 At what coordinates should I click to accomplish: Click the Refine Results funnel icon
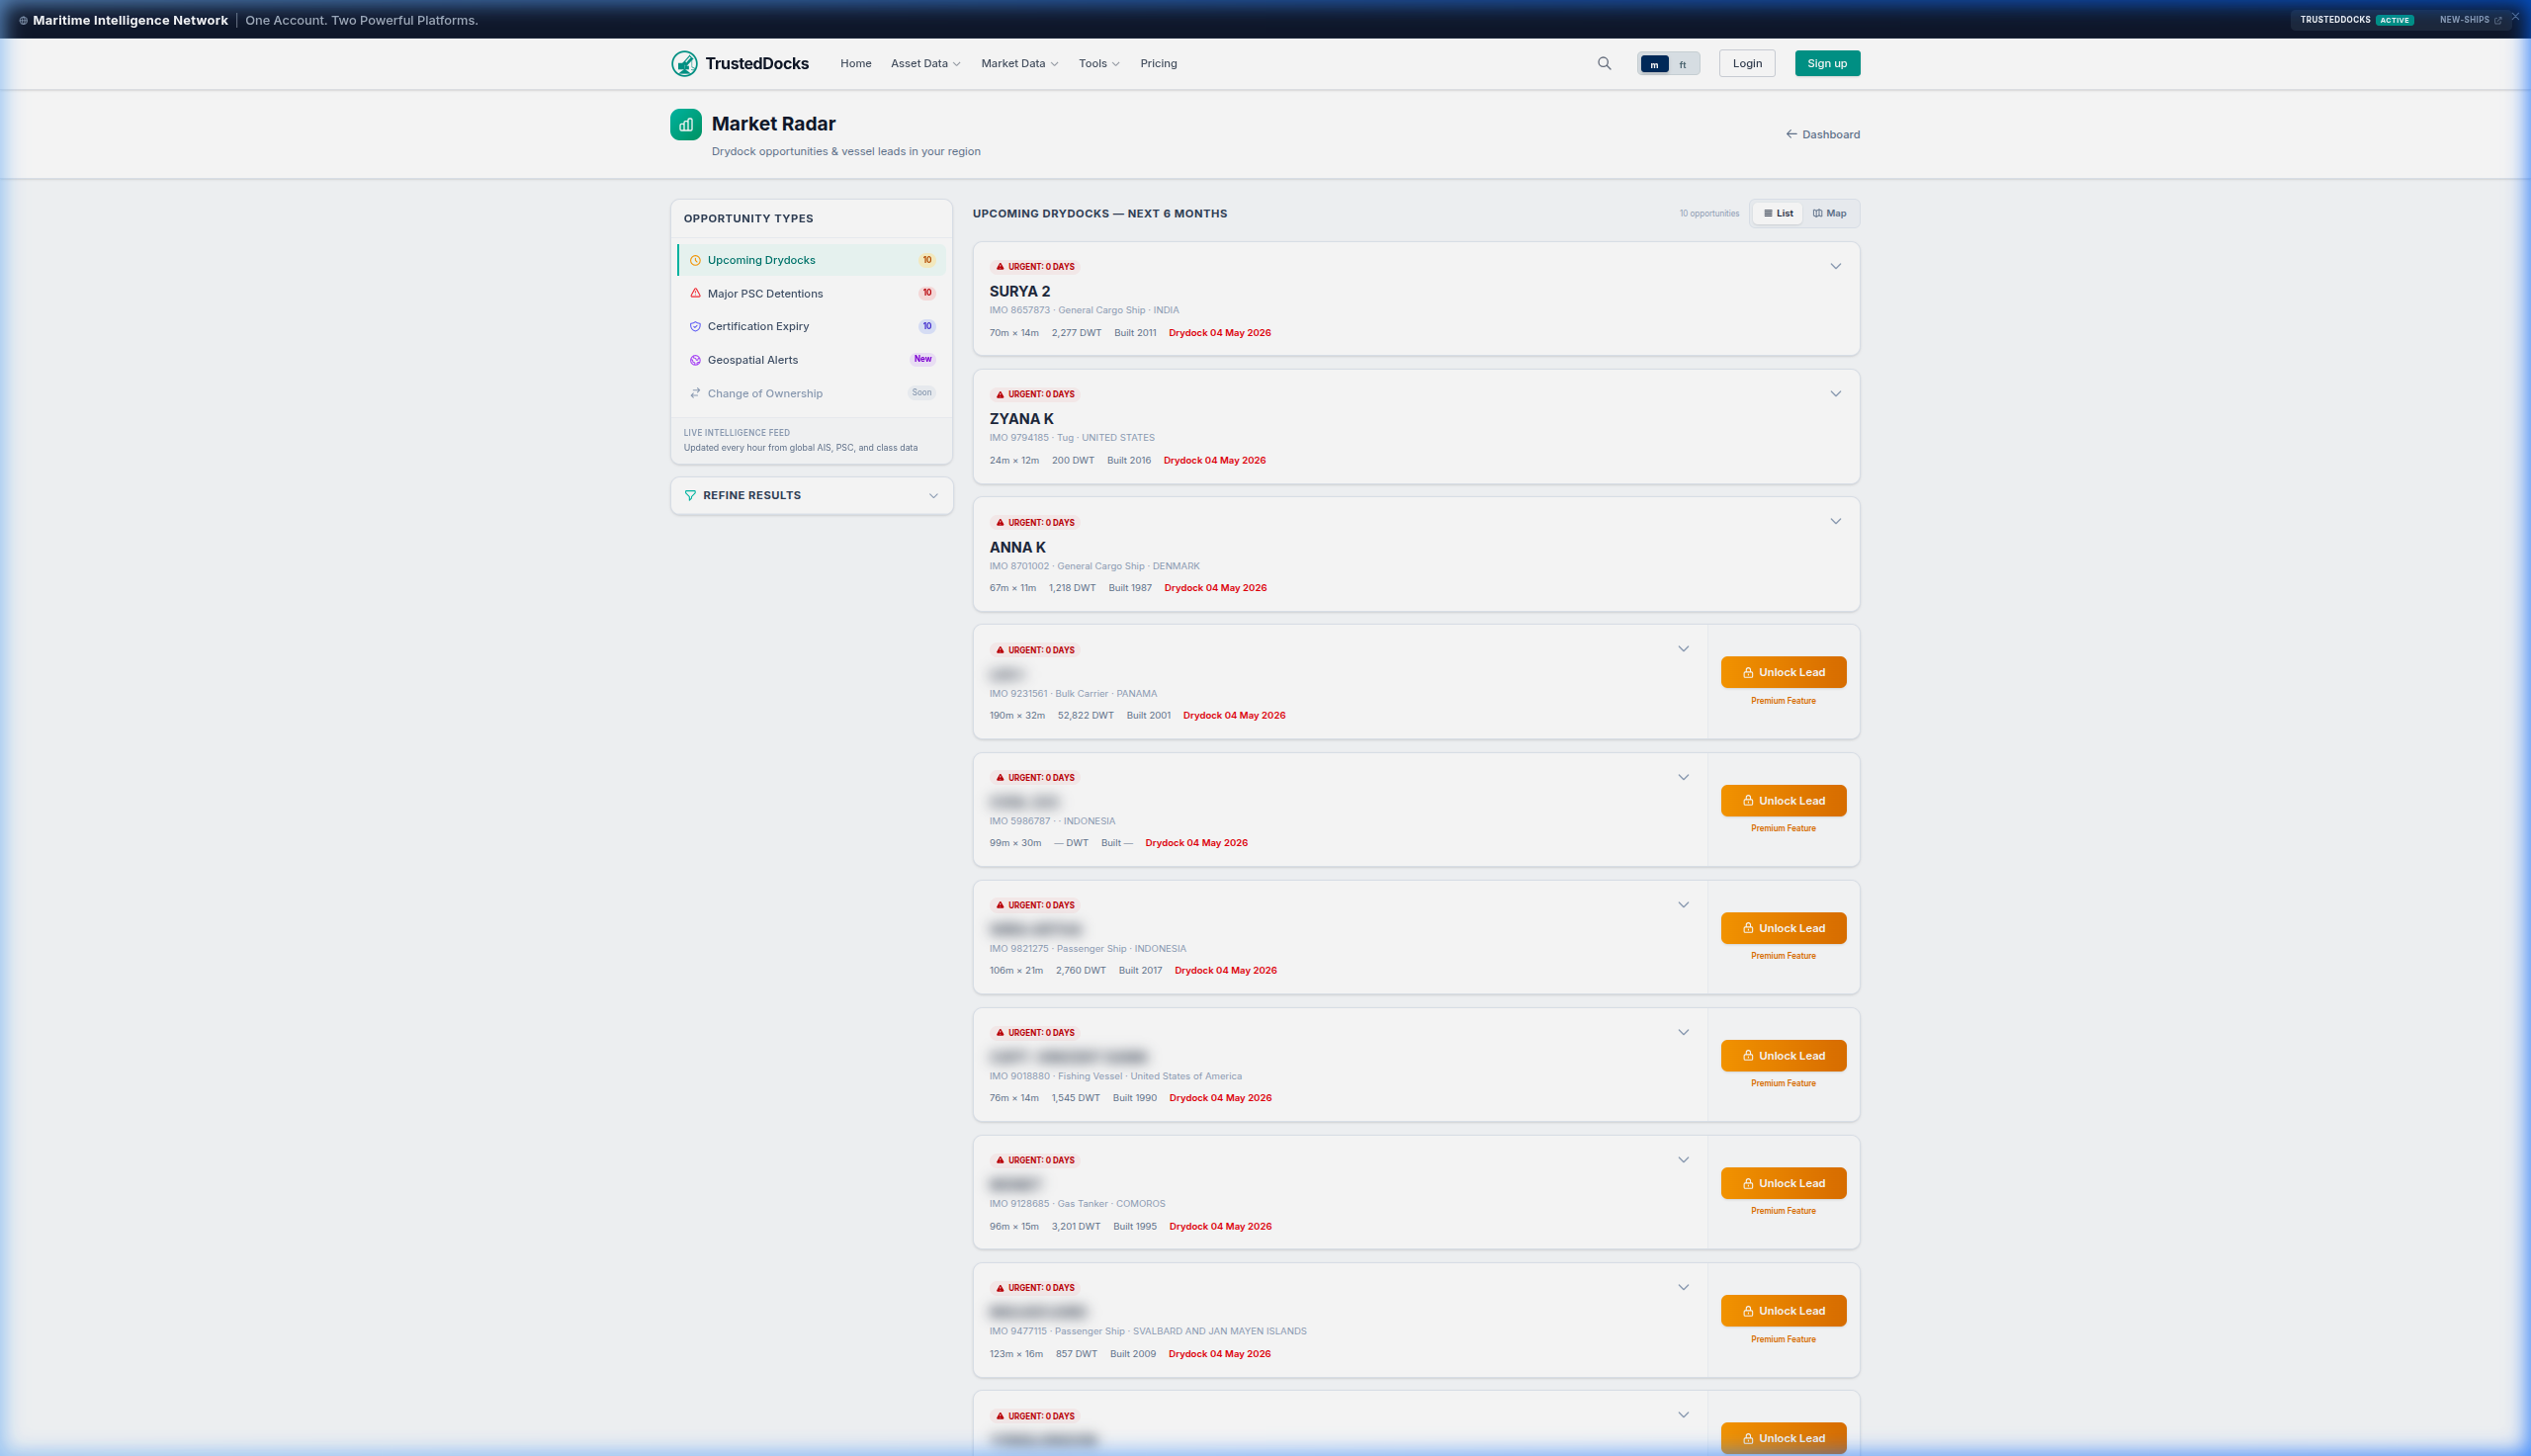[x=690, y=495]
